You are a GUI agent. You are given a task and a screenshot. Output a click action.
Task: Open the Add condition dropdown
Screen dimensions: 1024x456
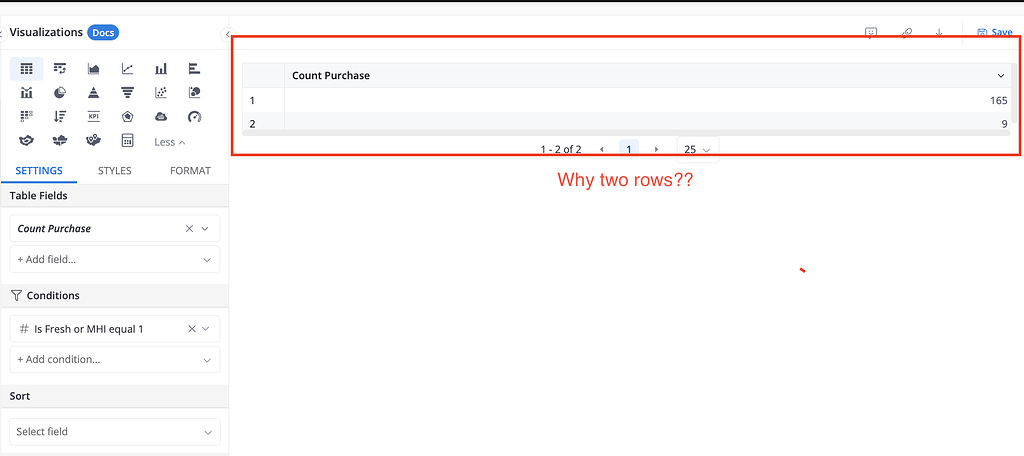pyautogui.click(x=114, y=359)
